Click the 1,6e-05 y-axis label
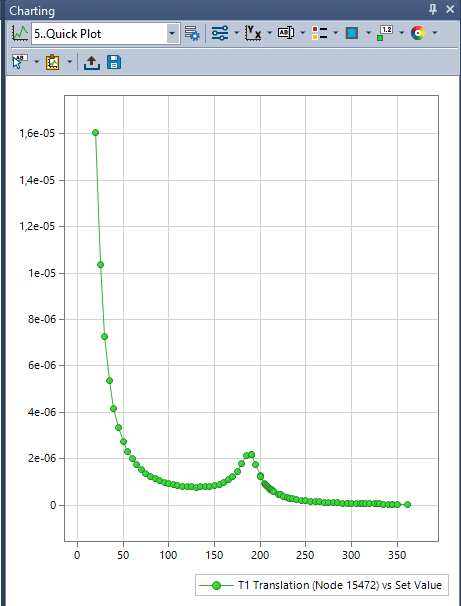The height and width of the screenshot is (606, 461). [36, 133]
